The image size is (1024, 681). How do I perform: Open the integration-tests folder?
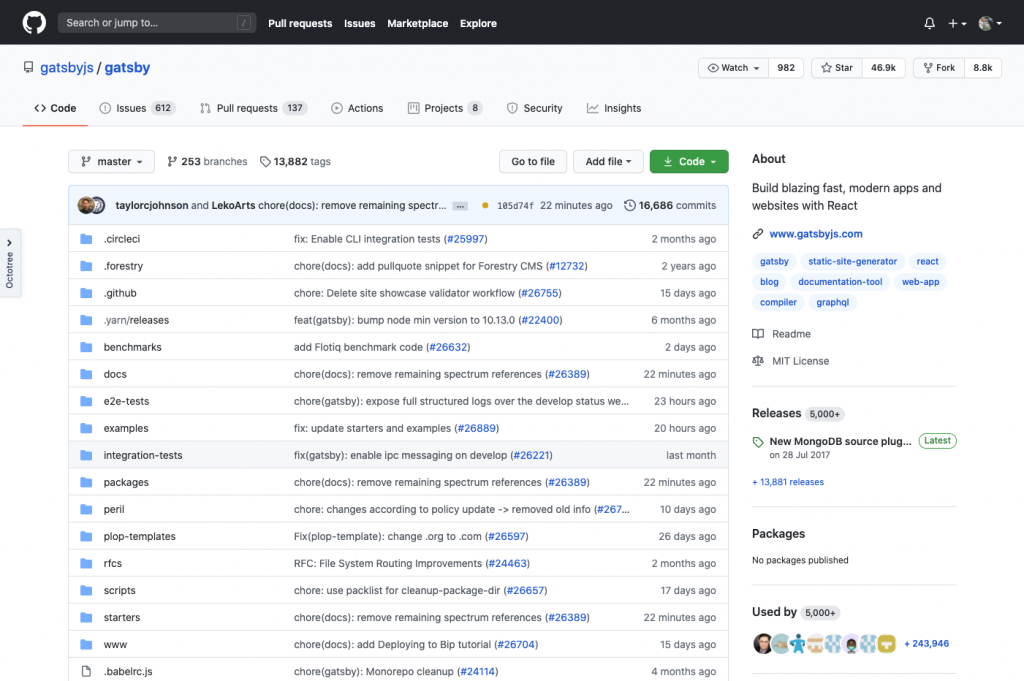coord(142,455)
